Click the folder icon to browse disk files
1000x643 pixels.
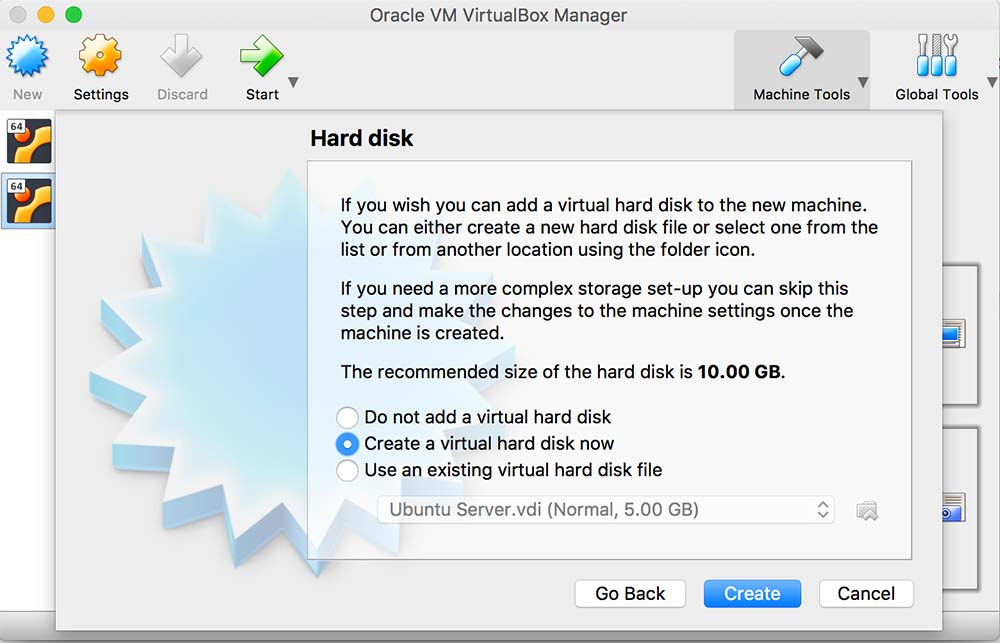pos(867,511)
